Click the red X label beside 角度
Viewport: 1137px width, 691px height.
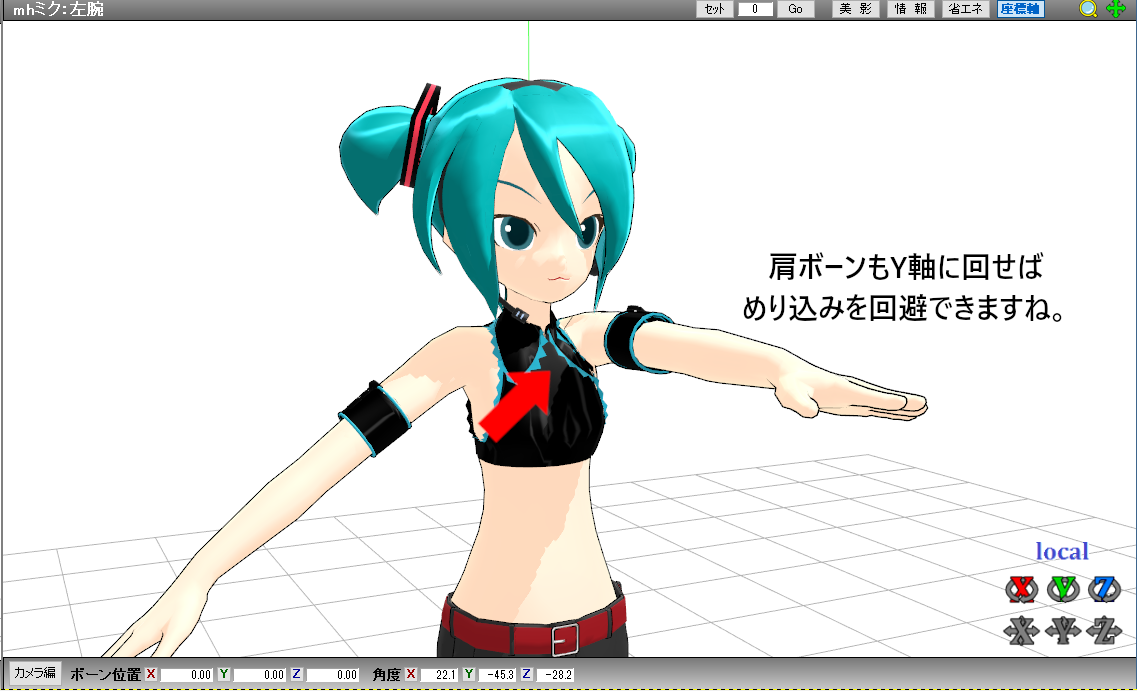411,674
